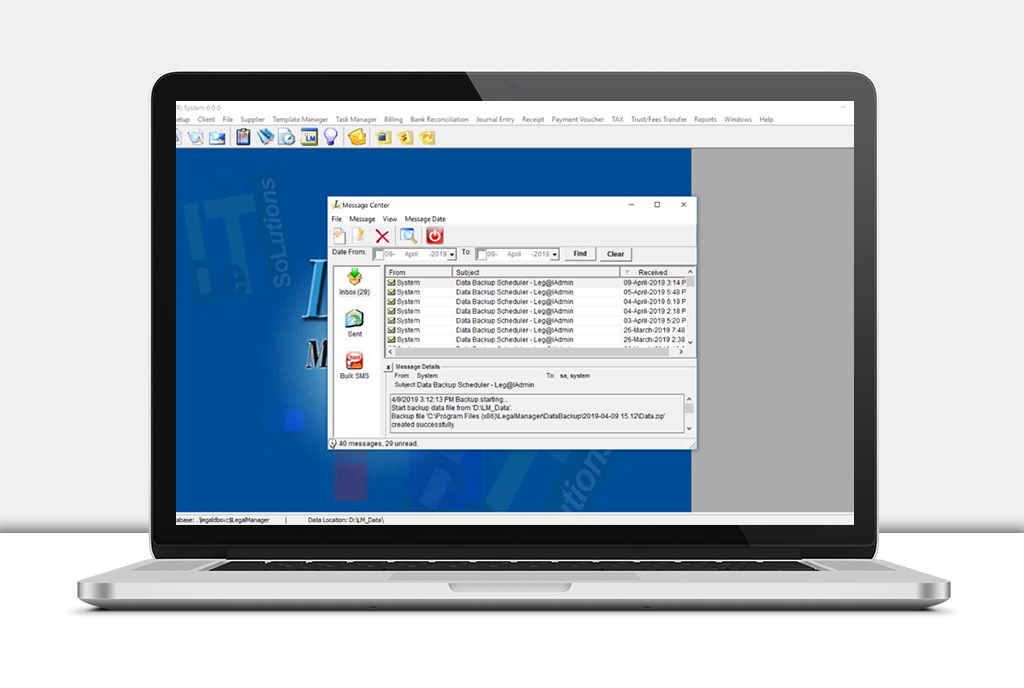Click the light bulb icon in the toolbar
This screenshot has width=1024, height=688.
[x=330, y=137]
